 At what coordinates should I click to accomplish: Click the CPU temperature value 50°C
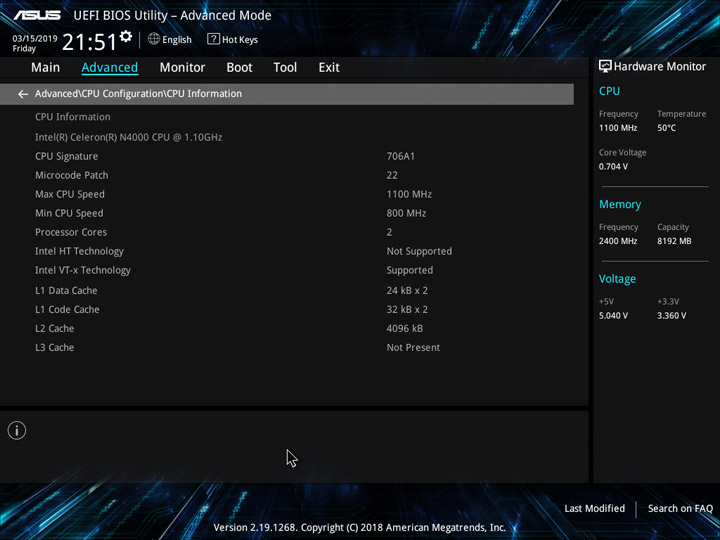tap(666, 128)
